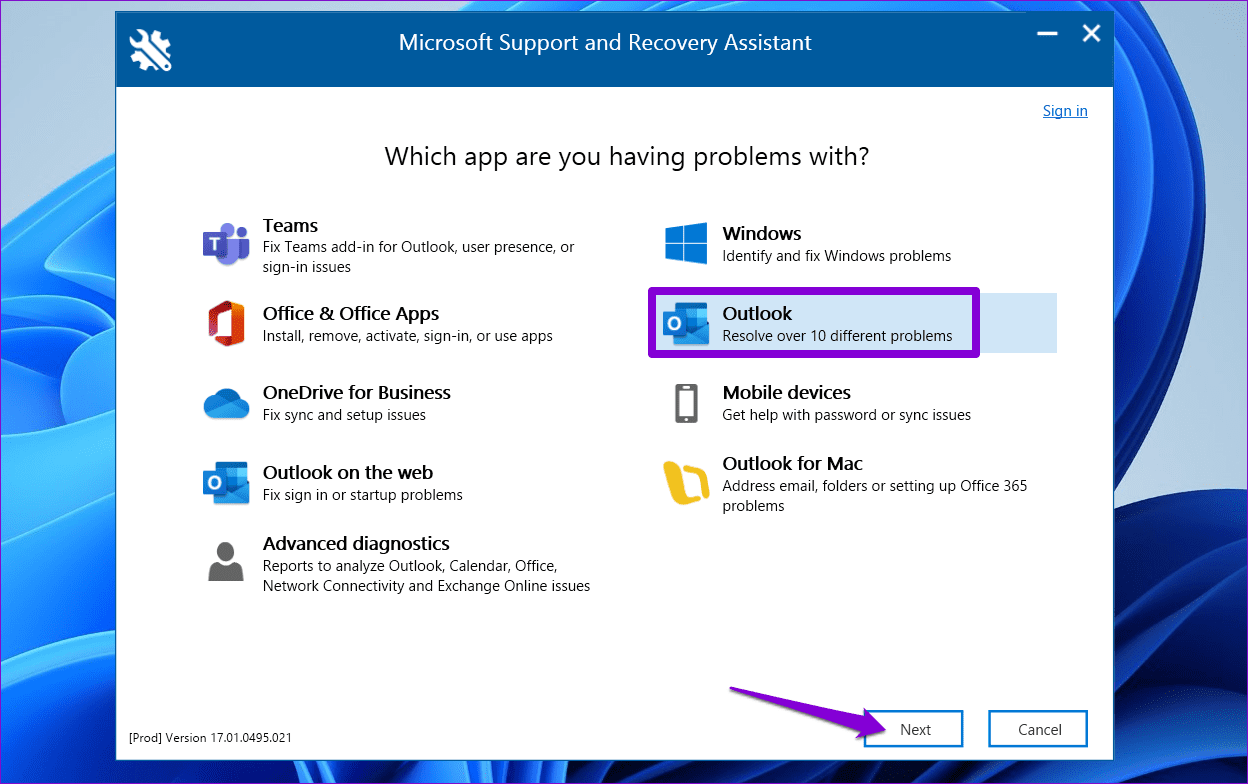The image size is (1248, 784).
Task: Click 'Identify and fix Windows problems' description
Action: (x=837, y=256)
